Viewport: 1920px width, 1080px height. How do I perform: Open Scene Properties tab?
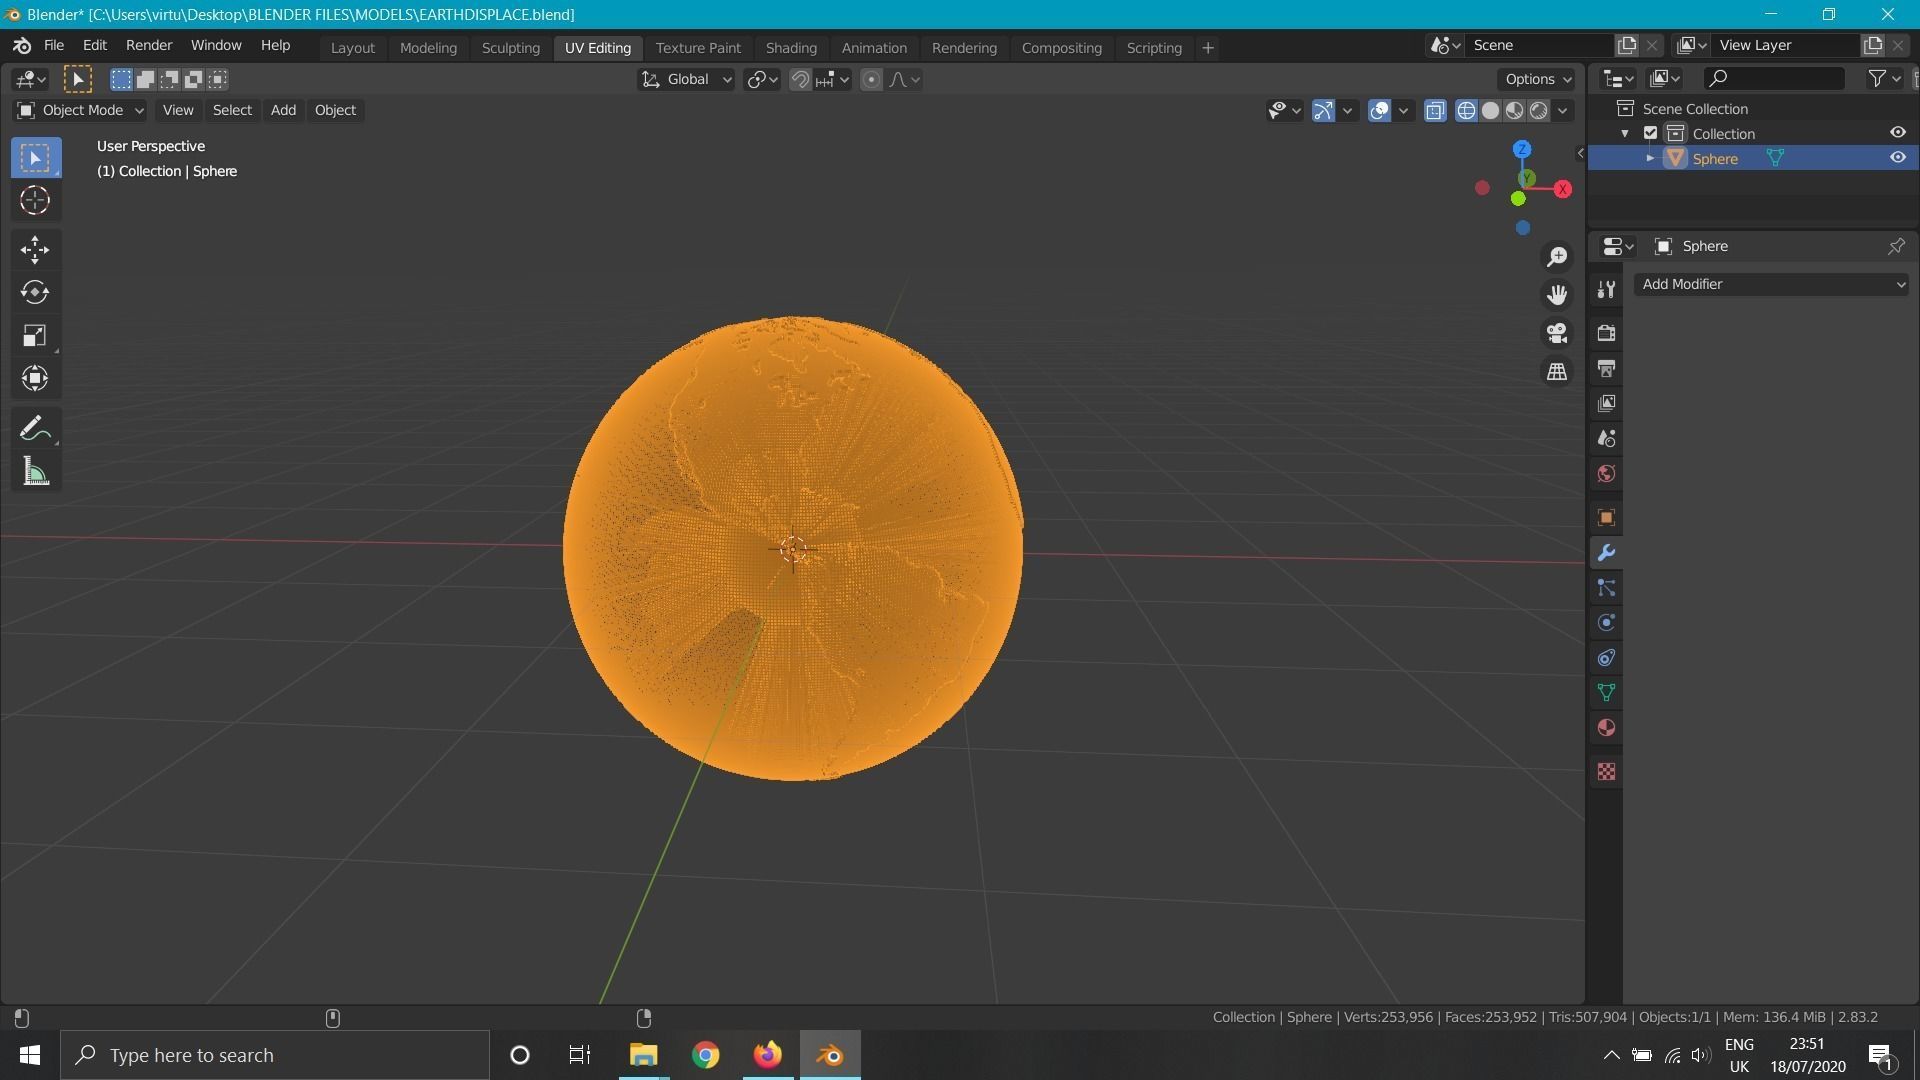click(x=1606, y=438)
